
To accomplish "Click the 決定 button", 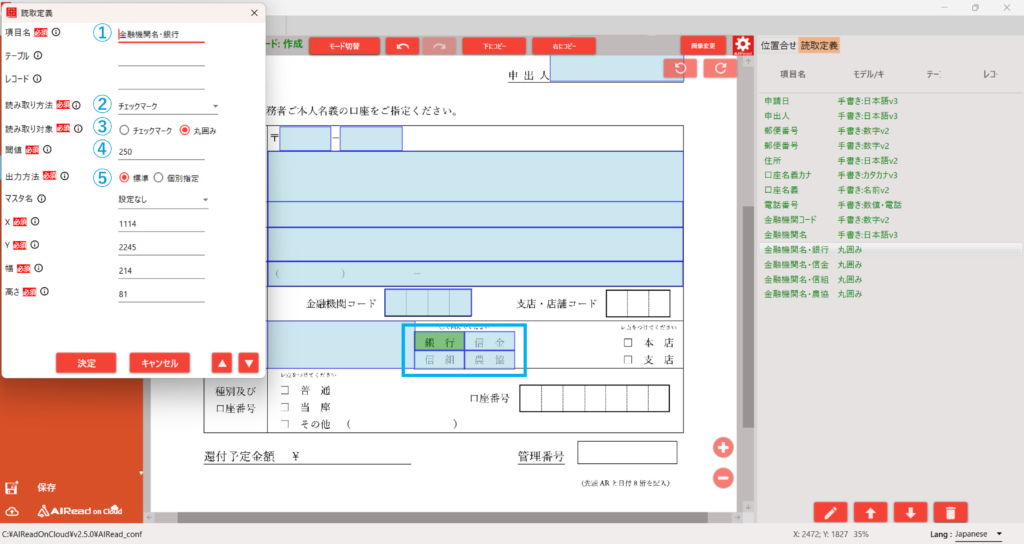I will pyautogui.click(x=86, y=363).
